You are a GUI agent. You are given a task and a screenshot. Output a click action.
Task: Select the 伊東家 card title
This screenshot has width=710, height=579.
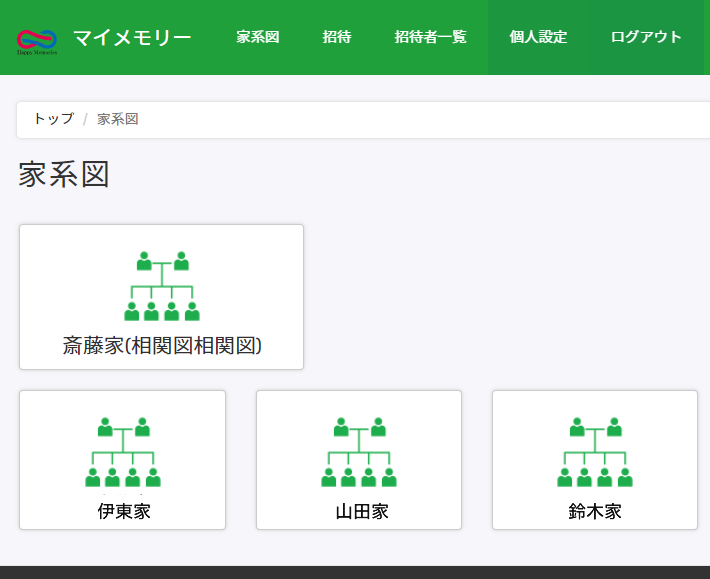123,512
